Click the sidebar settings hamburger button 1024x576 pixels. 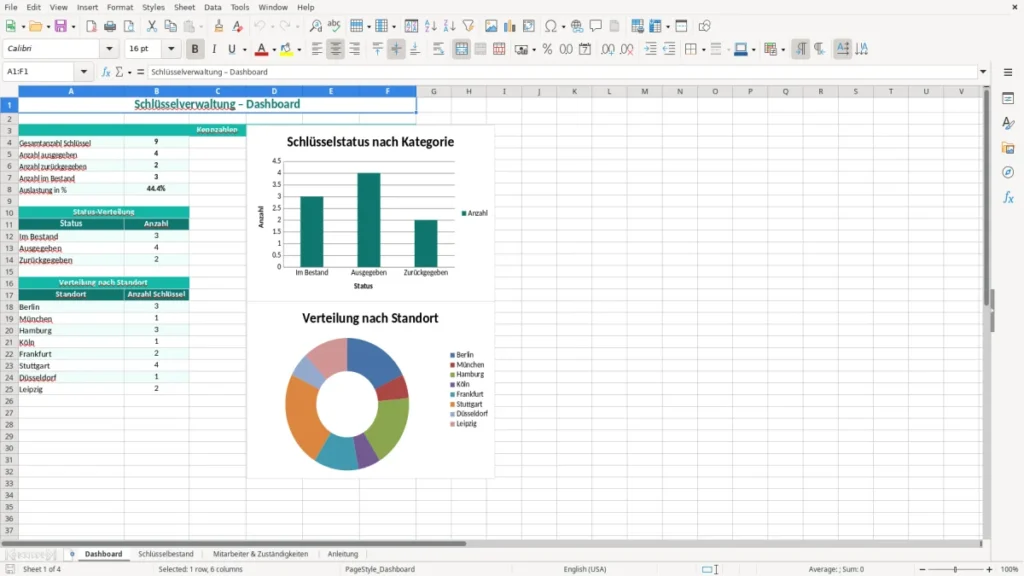(x=1008, y=72)
